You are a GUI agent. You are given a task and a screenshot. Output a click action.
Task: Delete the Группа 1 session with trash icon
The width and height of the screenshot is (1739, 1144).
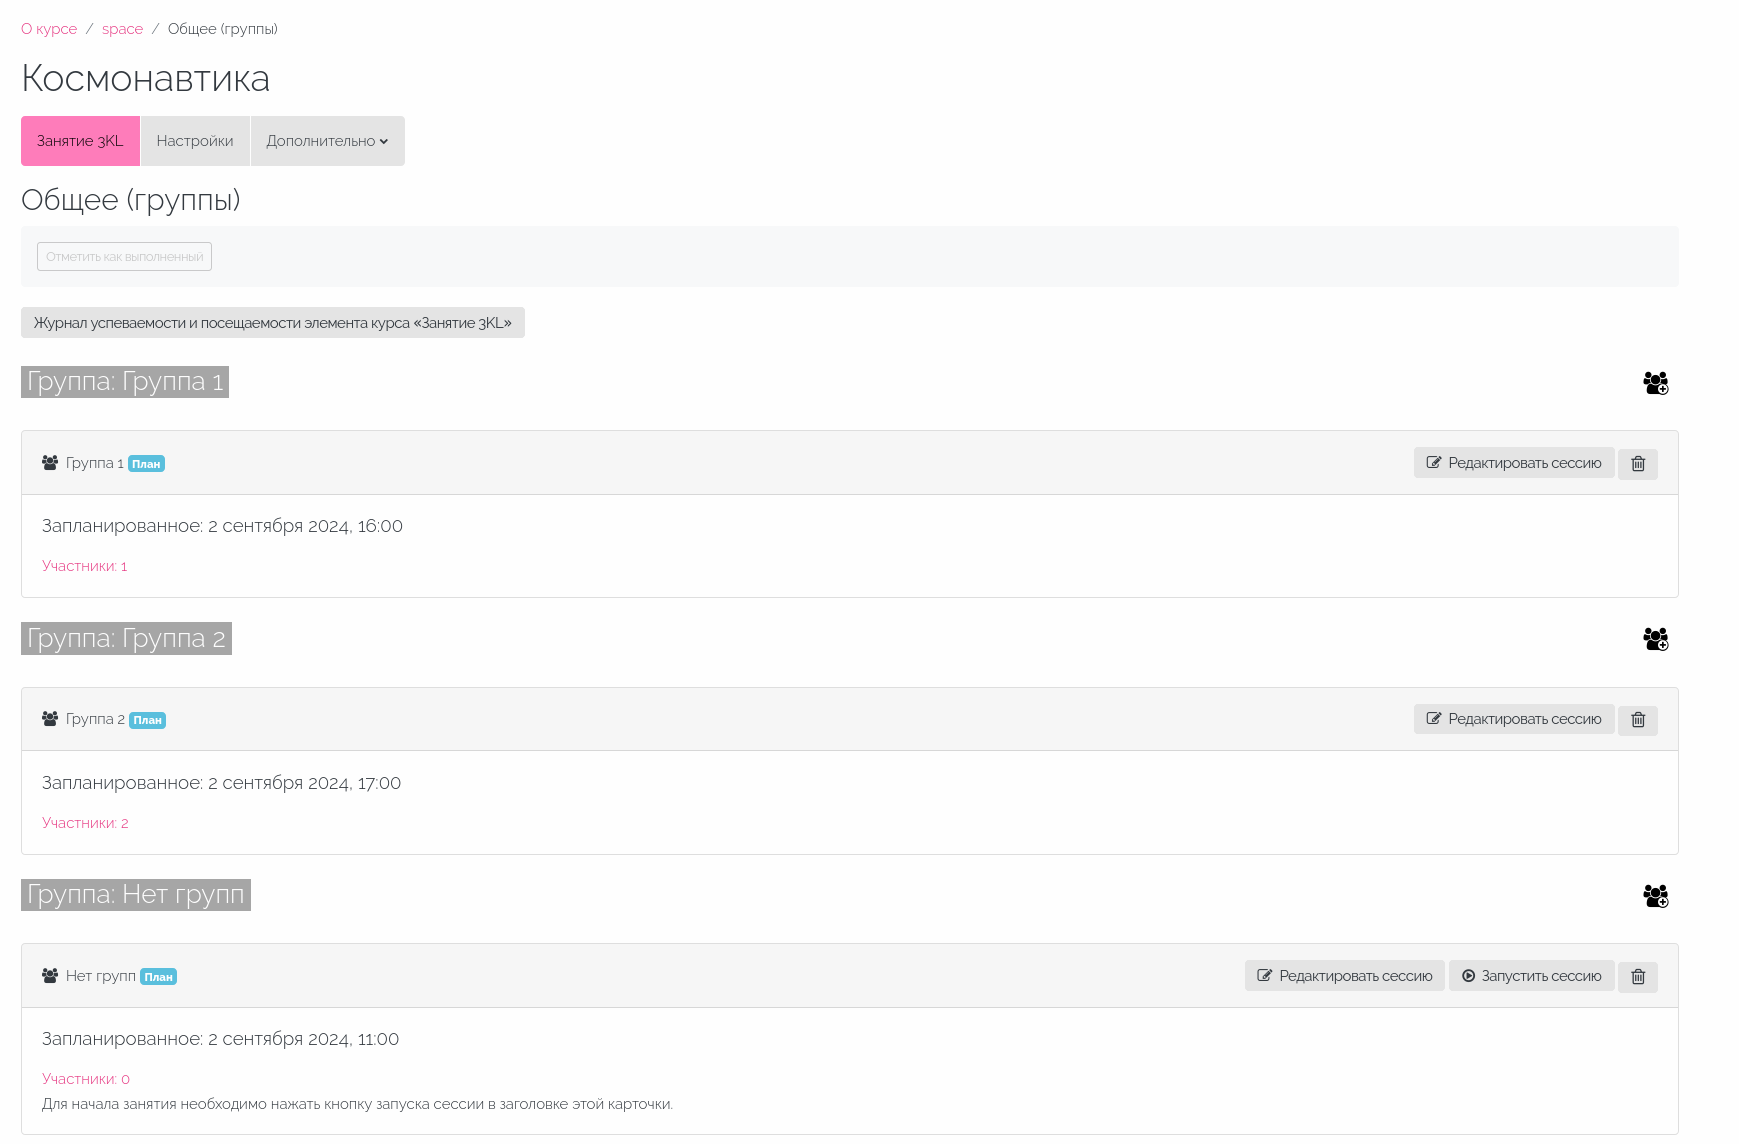[1638, 464]
